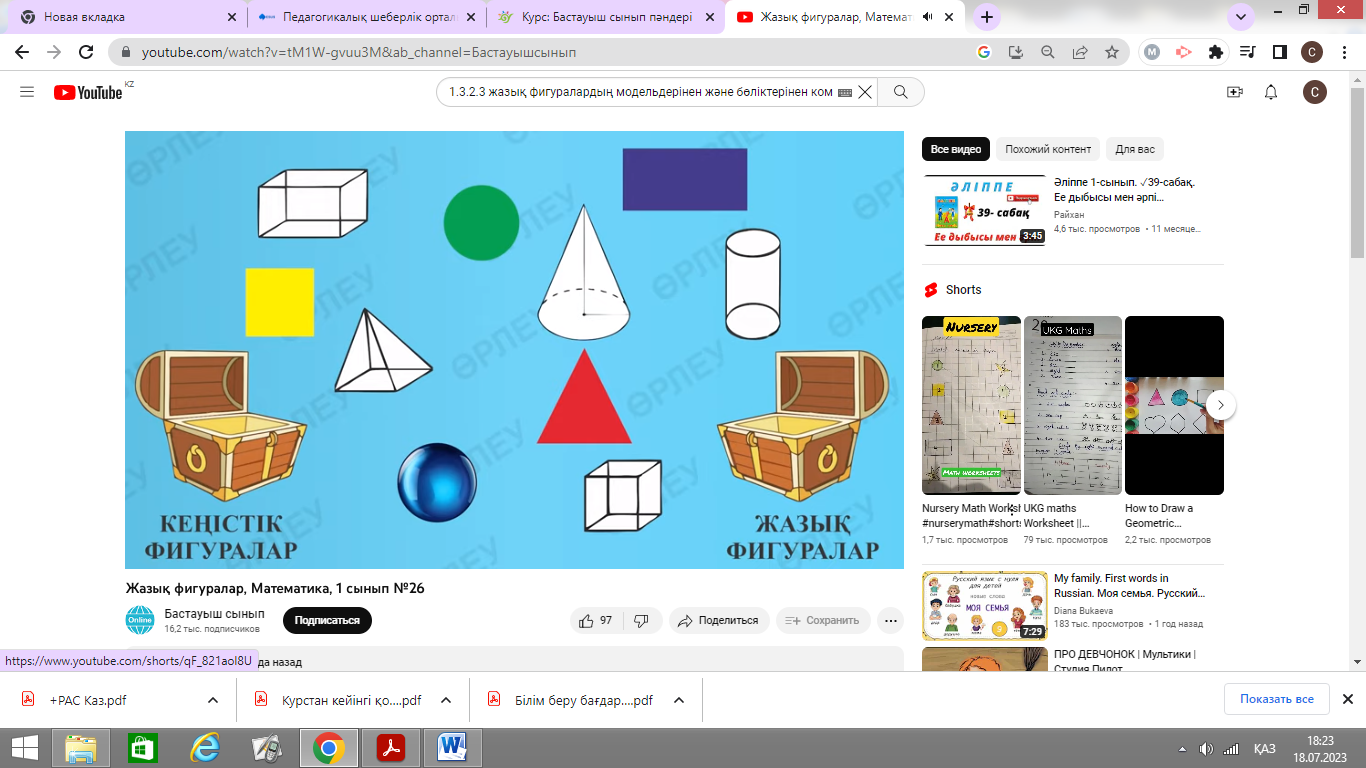Open the Nursery Math Worksheets short
The height and width of the screenshot is (768, 1366).
[971, 405]
